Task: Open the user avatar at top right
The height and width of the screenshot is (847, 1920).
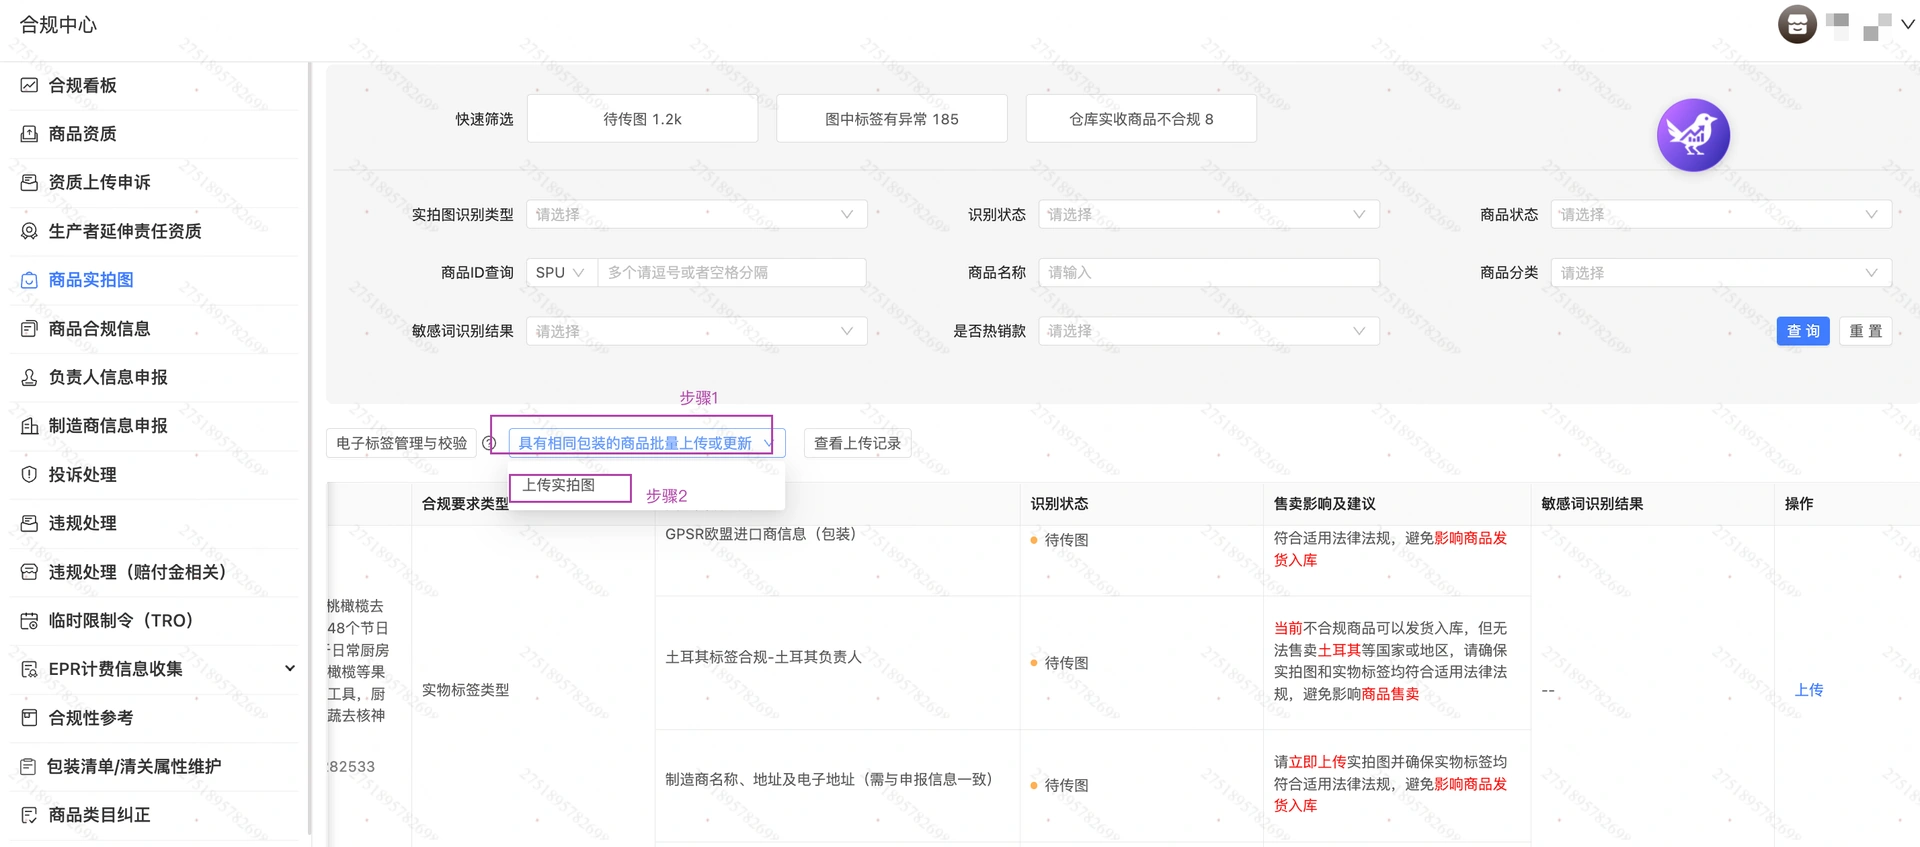Action: point(1797,24)
